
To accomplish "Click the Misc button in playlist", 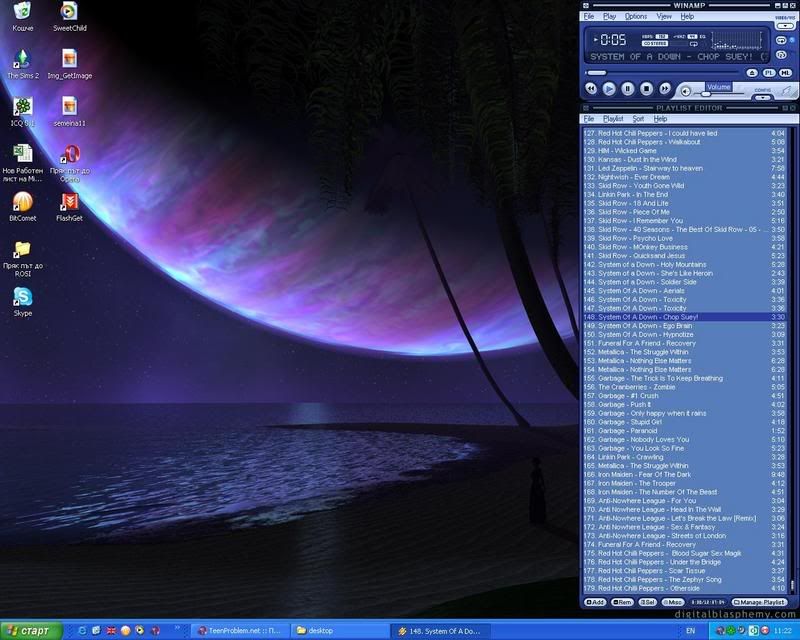I will pyautogui.click(x=673, y=602).
